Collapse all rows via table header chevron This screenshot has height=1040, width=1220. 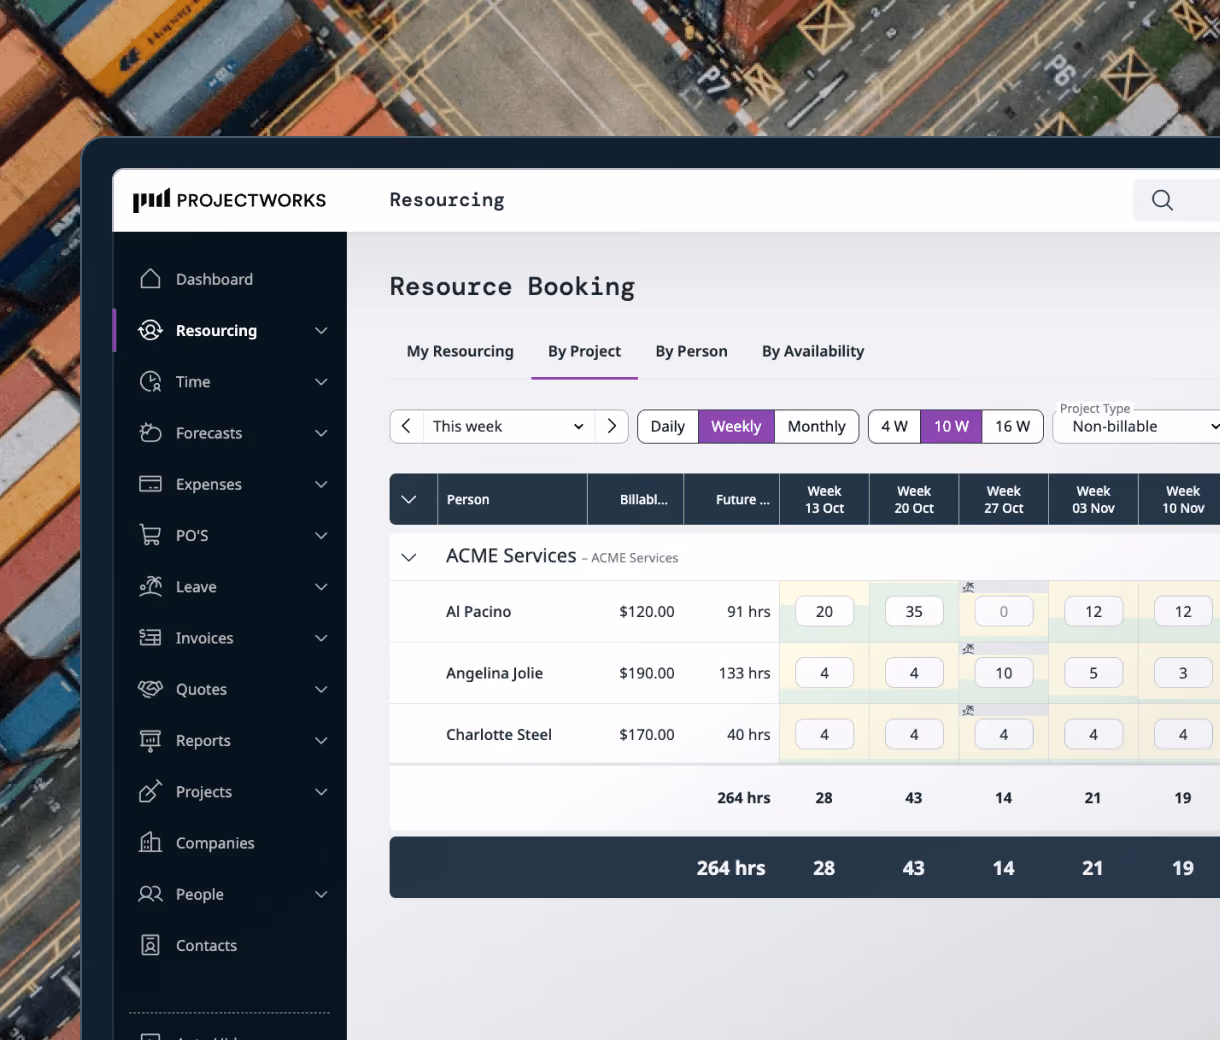[409, 499]
